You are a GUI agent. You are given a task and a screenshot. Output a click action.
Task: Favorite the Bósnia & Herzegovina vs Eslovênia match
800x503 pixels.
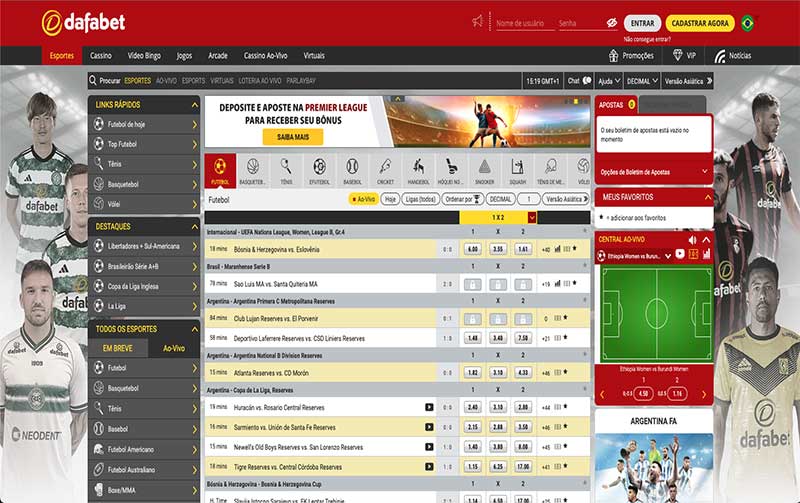point(575,249)
